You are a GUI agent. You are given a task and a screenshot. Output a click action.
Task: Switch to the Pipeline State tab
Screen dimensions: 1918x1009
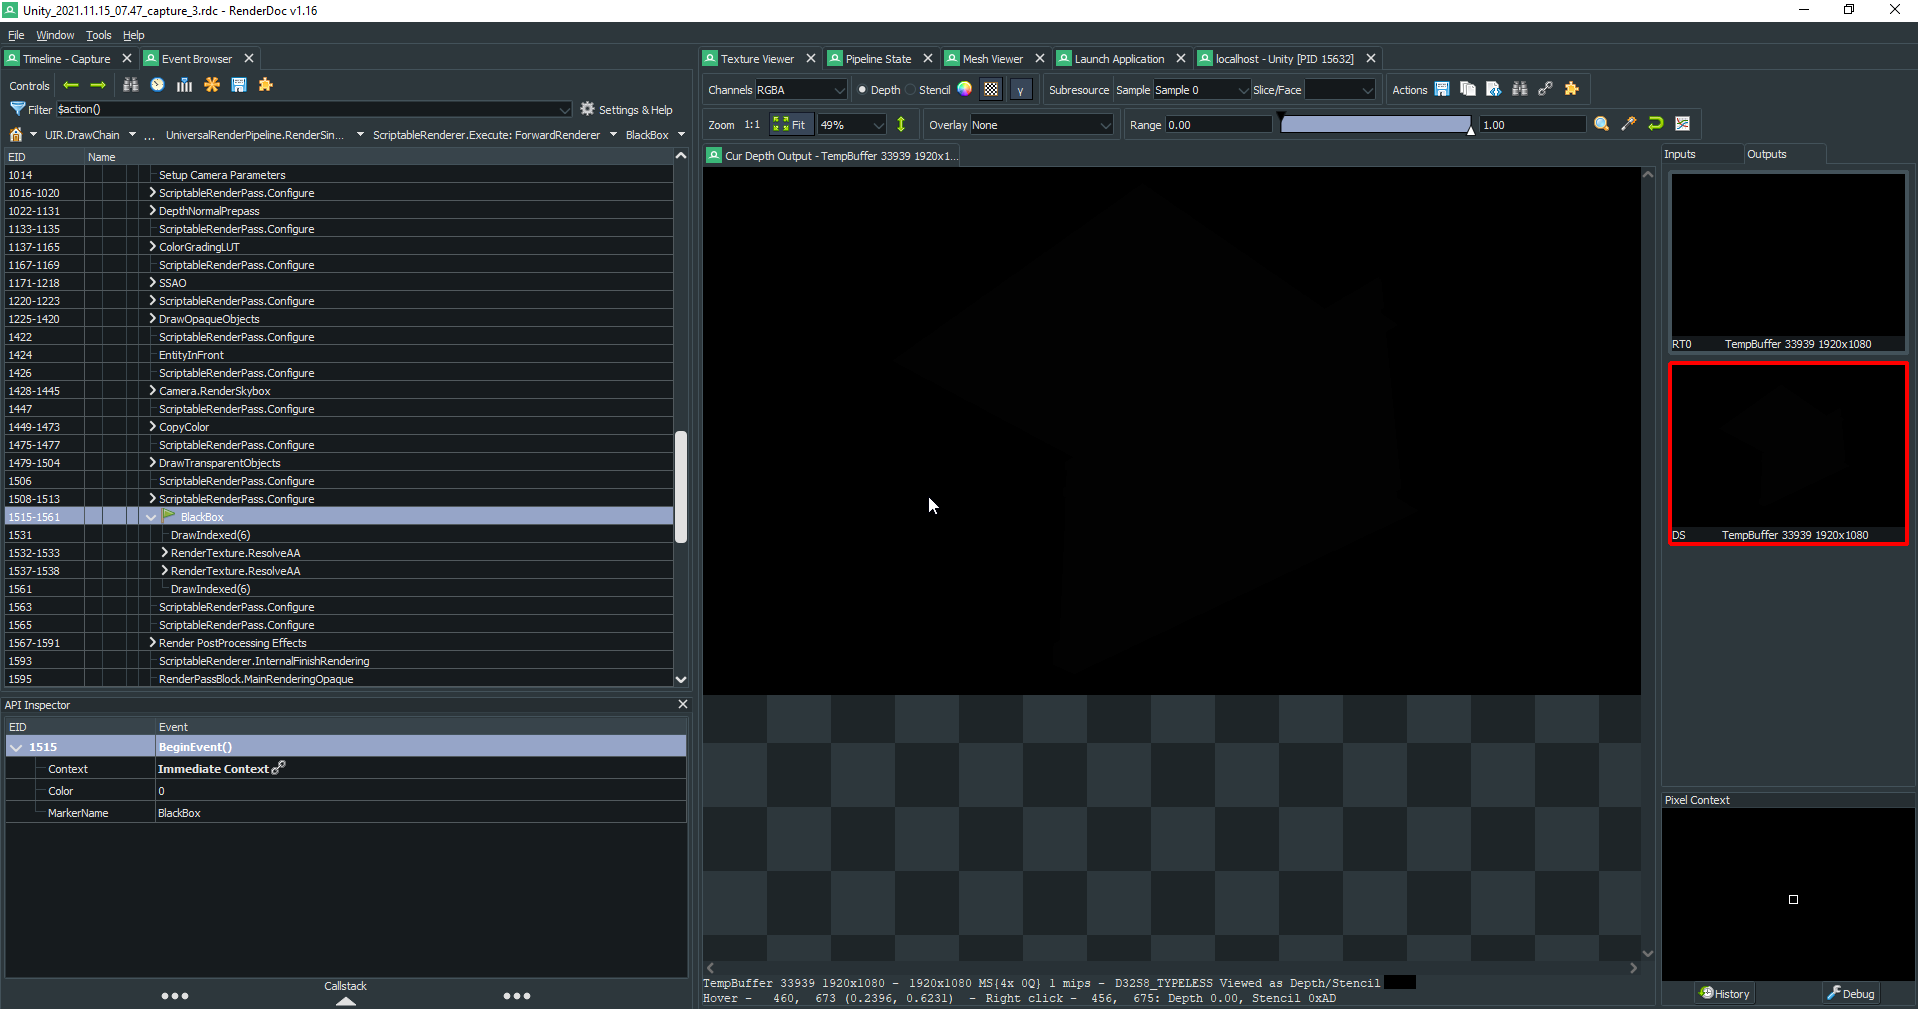tap(878, 59)
